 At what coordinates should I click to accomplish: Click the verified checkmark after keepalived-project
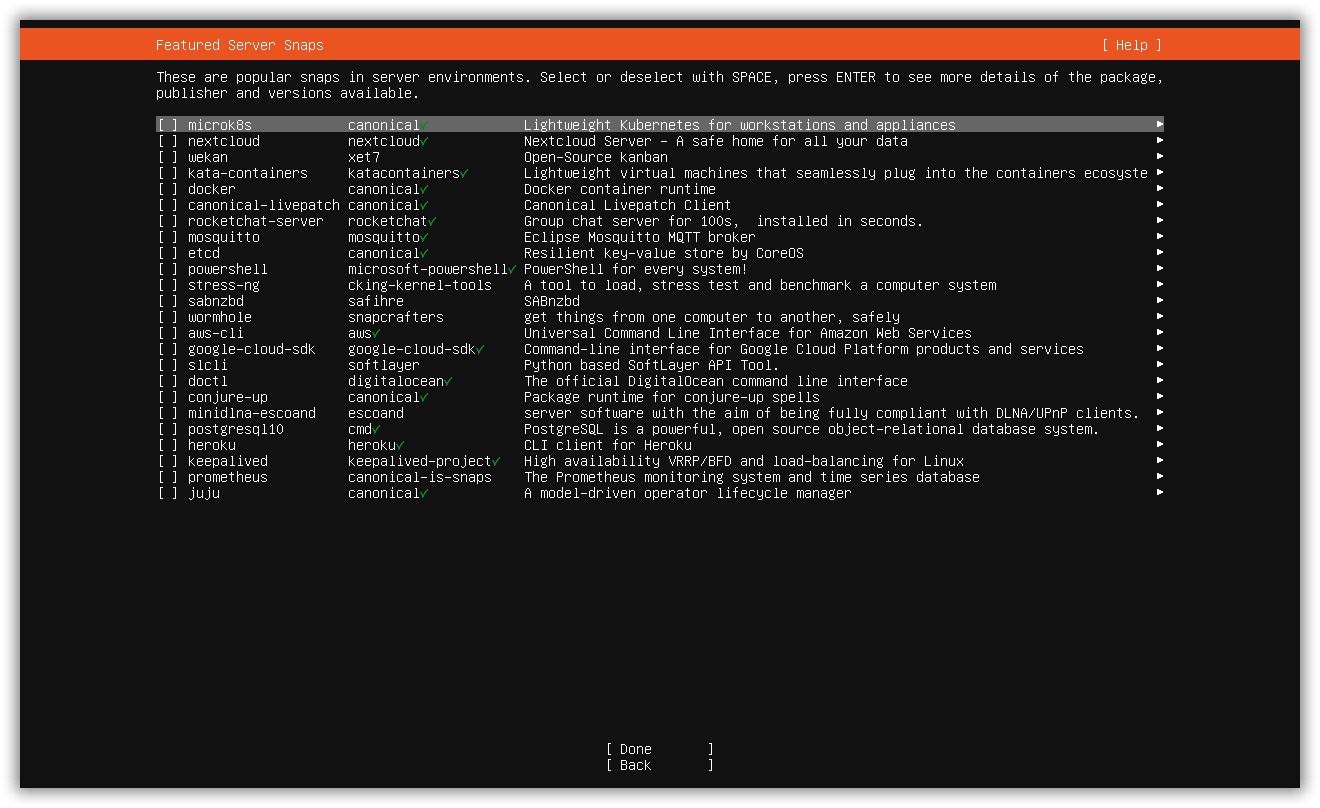[496, 461]
